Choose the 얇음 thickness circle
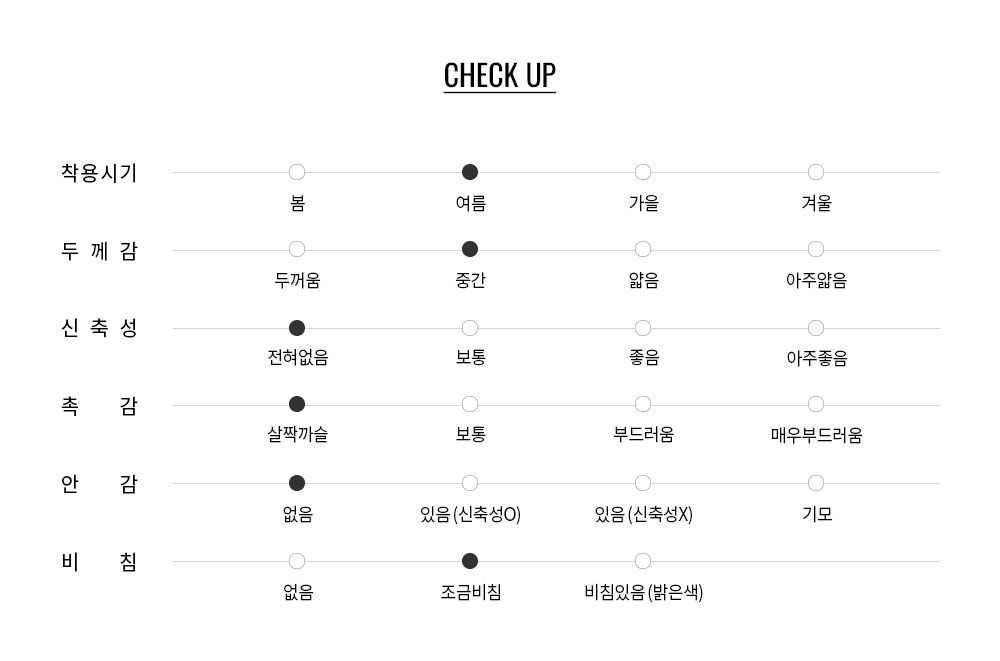 click(x=643, y=249)
